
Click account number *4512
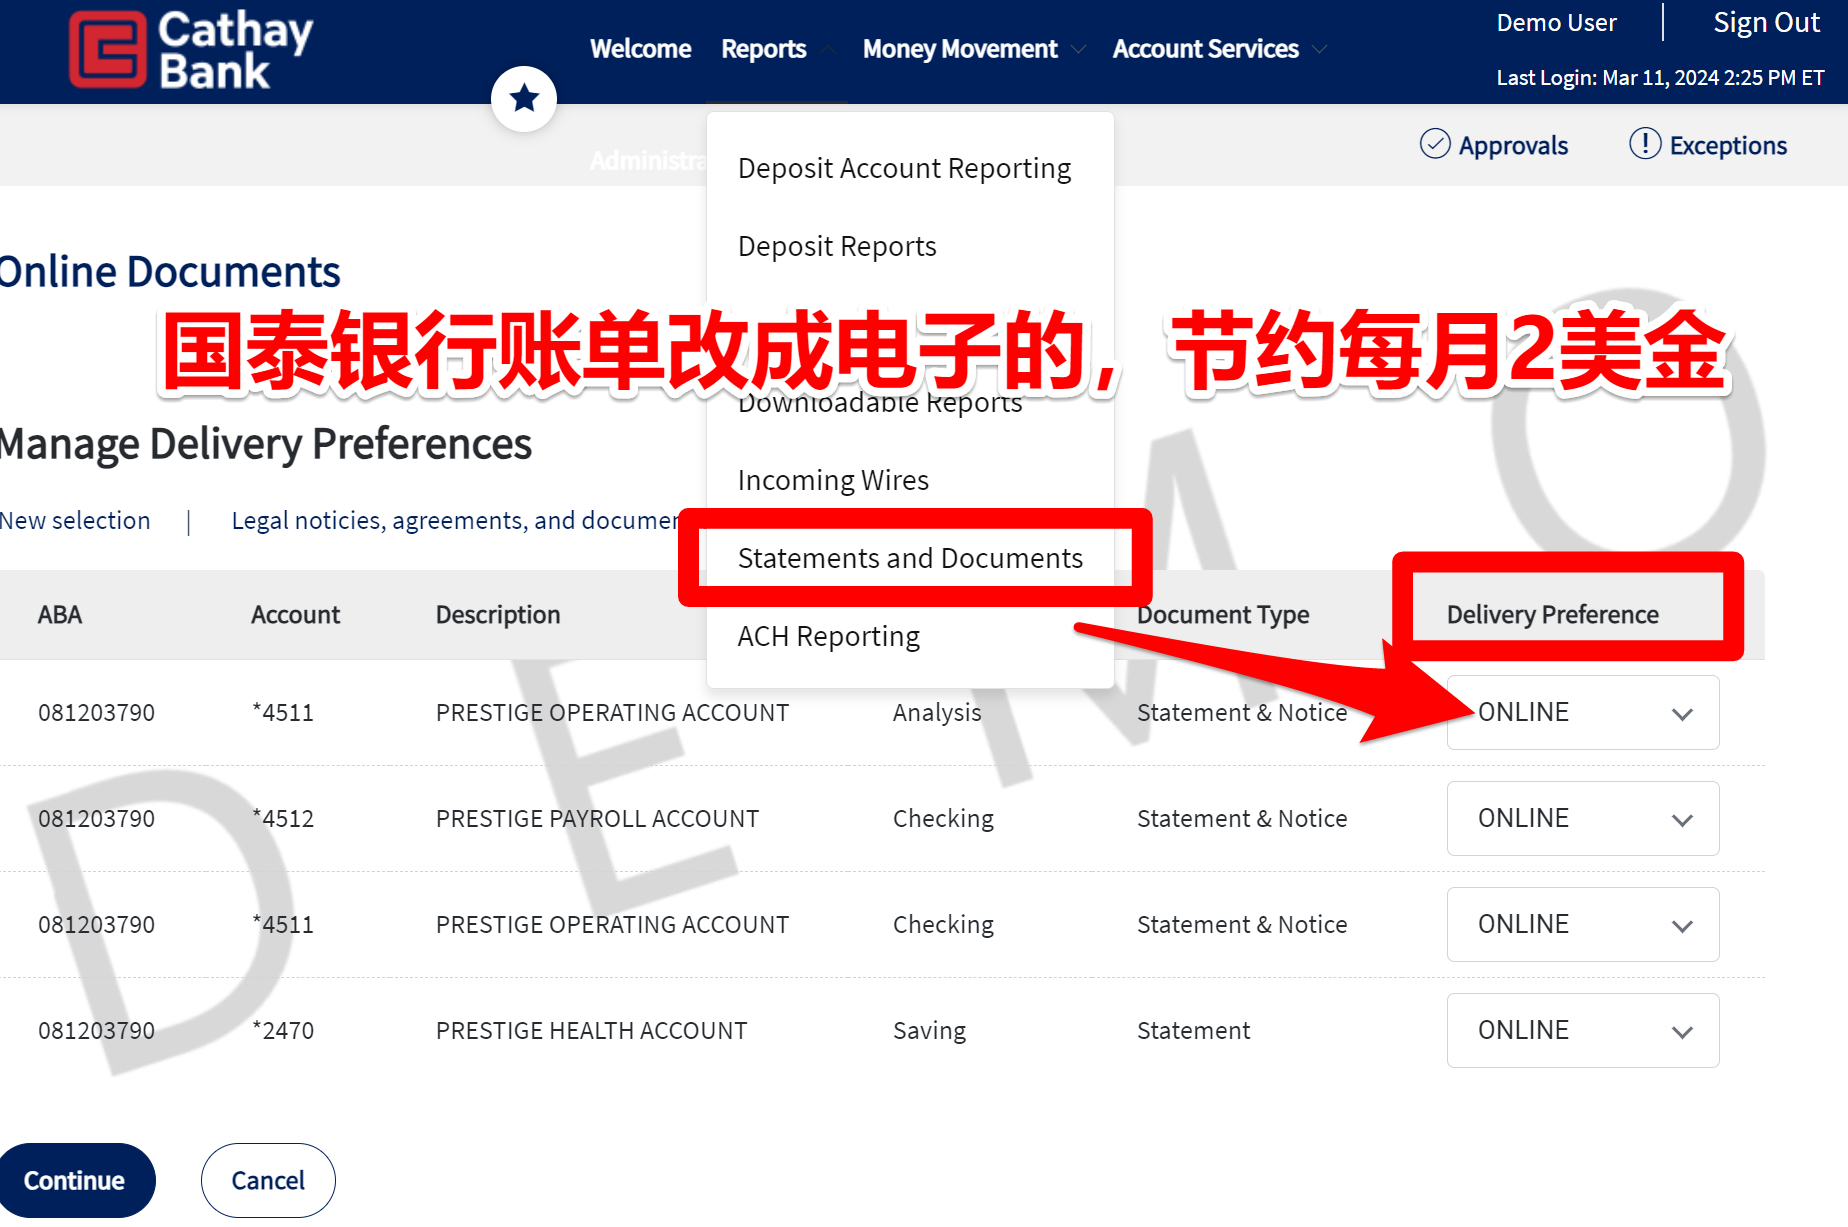pos(283,818)
